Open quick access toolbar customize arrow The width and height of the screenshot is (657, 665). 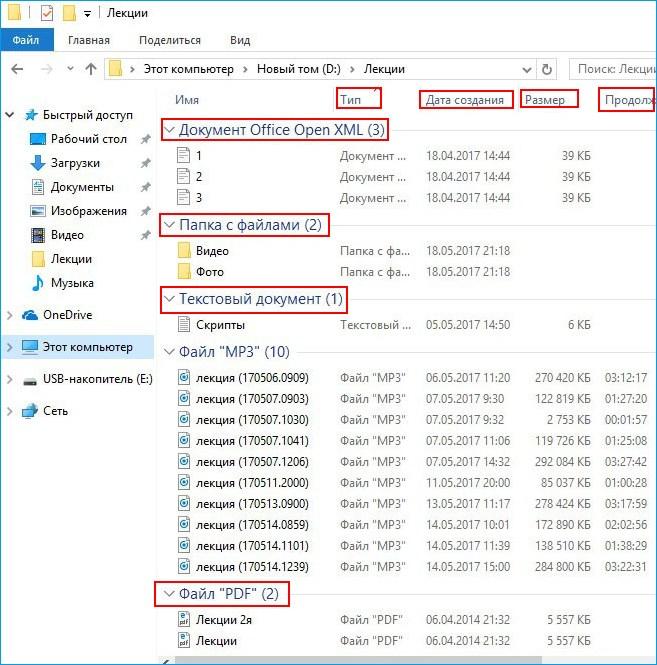point(87,14)
